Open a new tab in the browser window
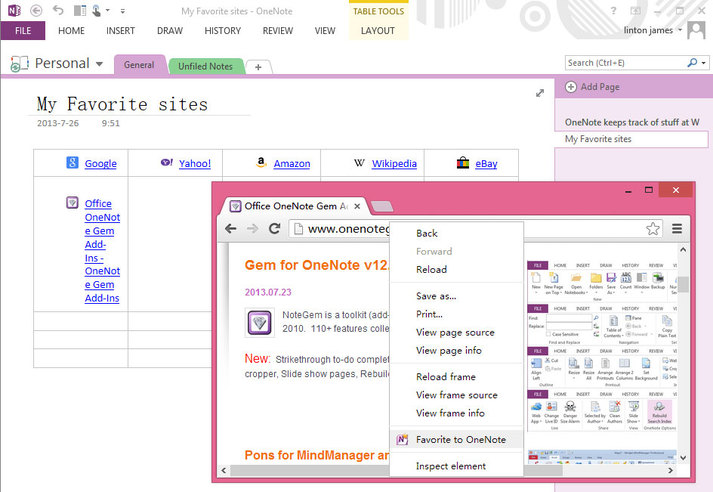The width and height of the screenshot is (713, 492). [382, 206]
